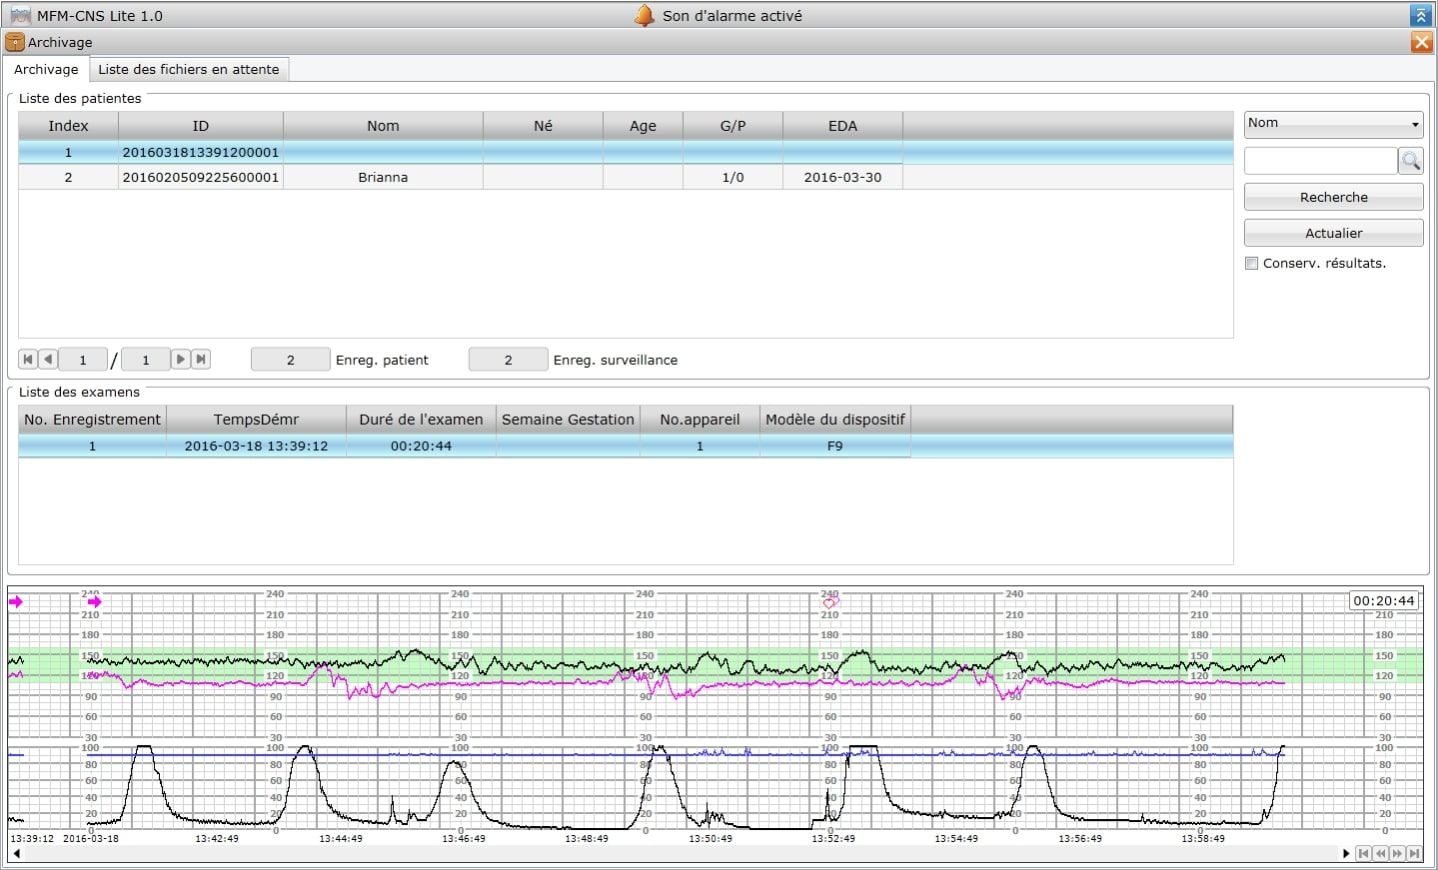1438x870 pixels.
Task: Jump to start of trace recording
Action: pyautogui.click(x=1363, y=853)
